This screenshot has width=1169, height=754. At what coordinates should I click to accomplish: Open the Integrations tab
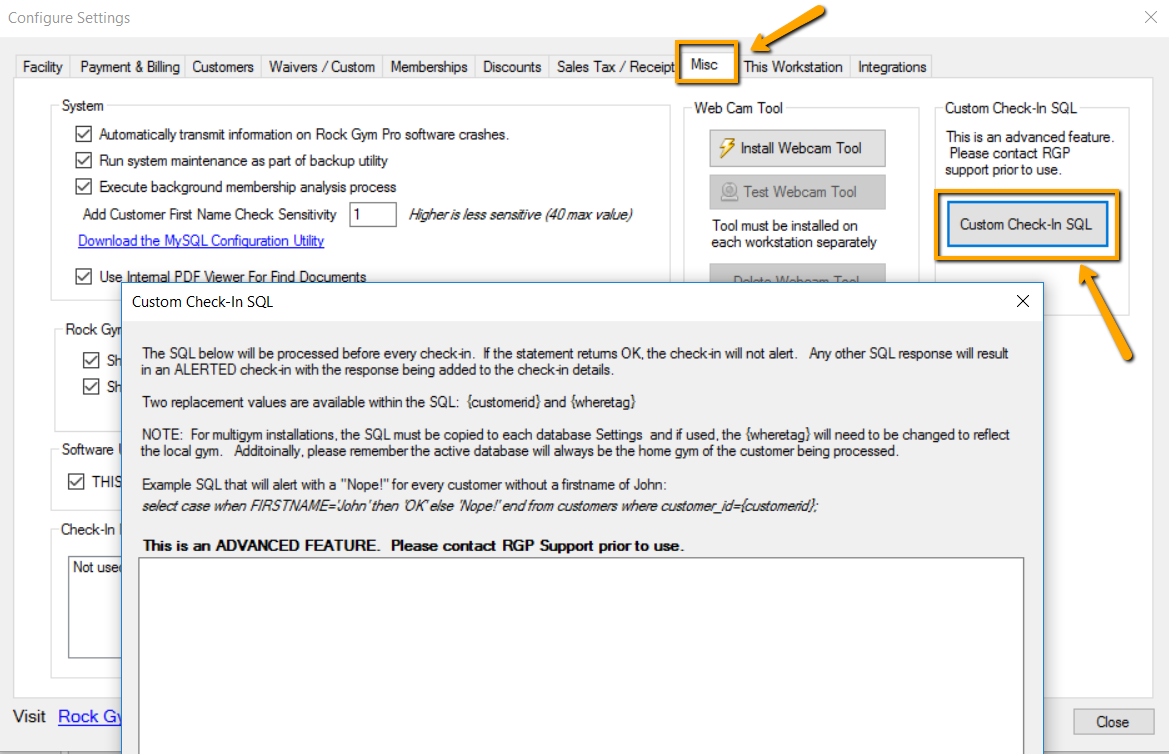(892, 67)
